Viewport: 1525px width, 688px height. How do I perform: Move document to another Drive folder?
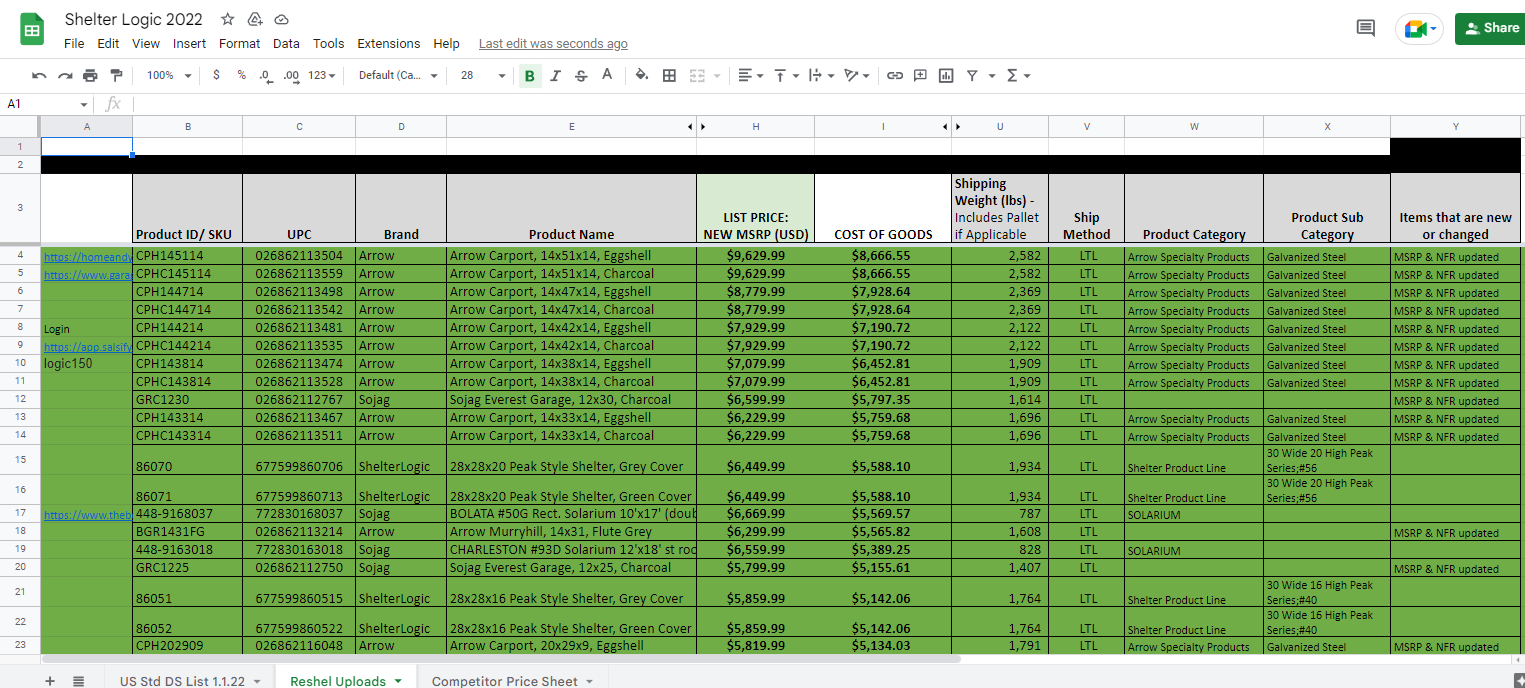(x=255, y=19)
